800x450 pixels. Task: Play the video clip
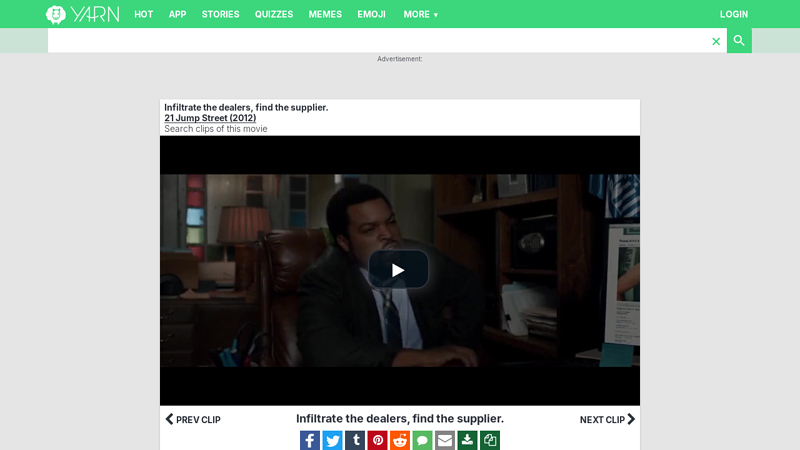click(x=398, y=269)
